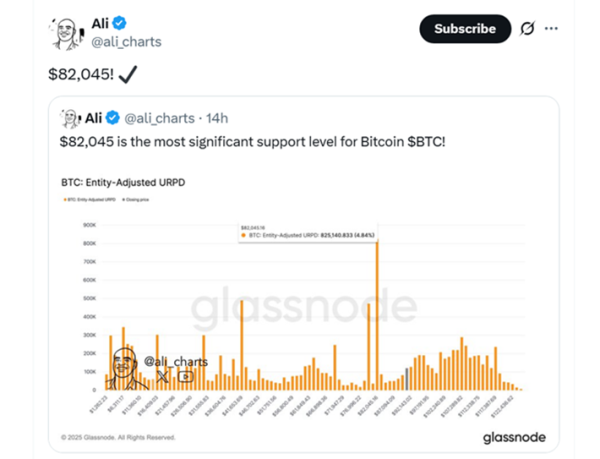Click the small avatar in the quoted tweet
Viewport: 600px width, 459px height.
click(x=70, y=117)
